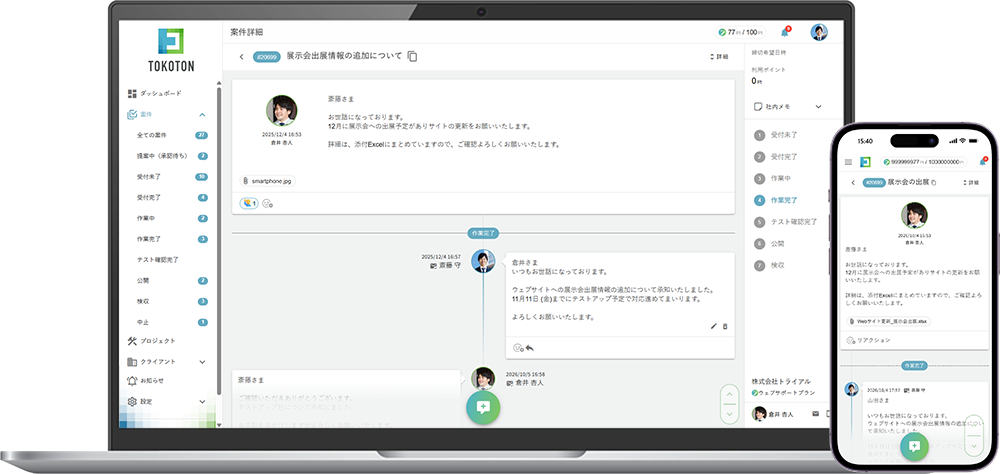Click リアクション on the phone
1000x474 pixels.
point(868,341)
